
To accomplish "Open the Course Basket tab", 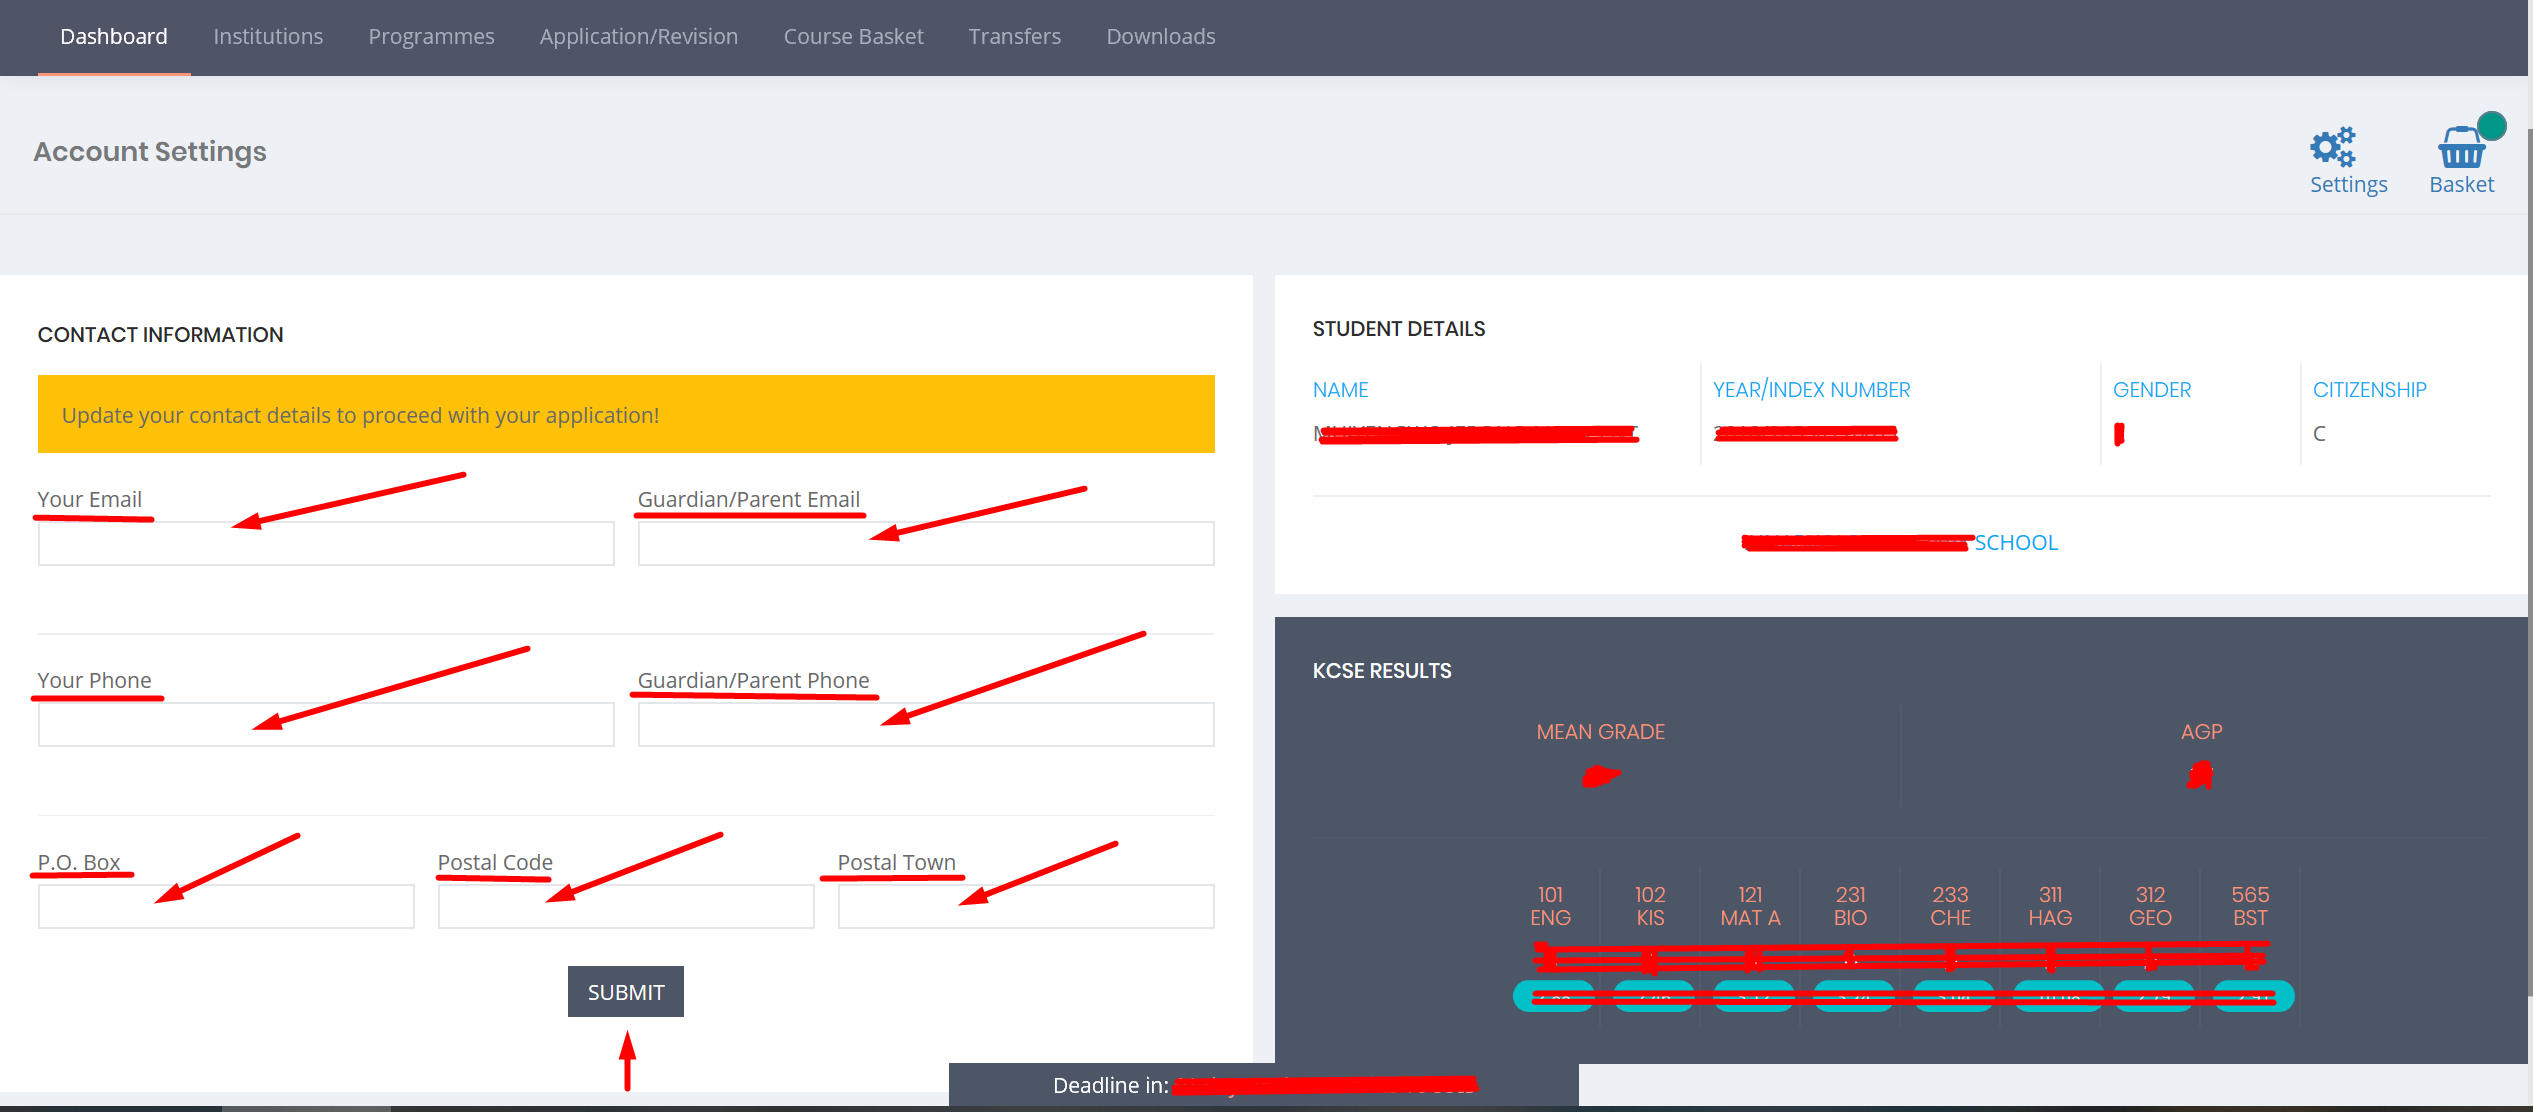I will [x=853, y=37].
